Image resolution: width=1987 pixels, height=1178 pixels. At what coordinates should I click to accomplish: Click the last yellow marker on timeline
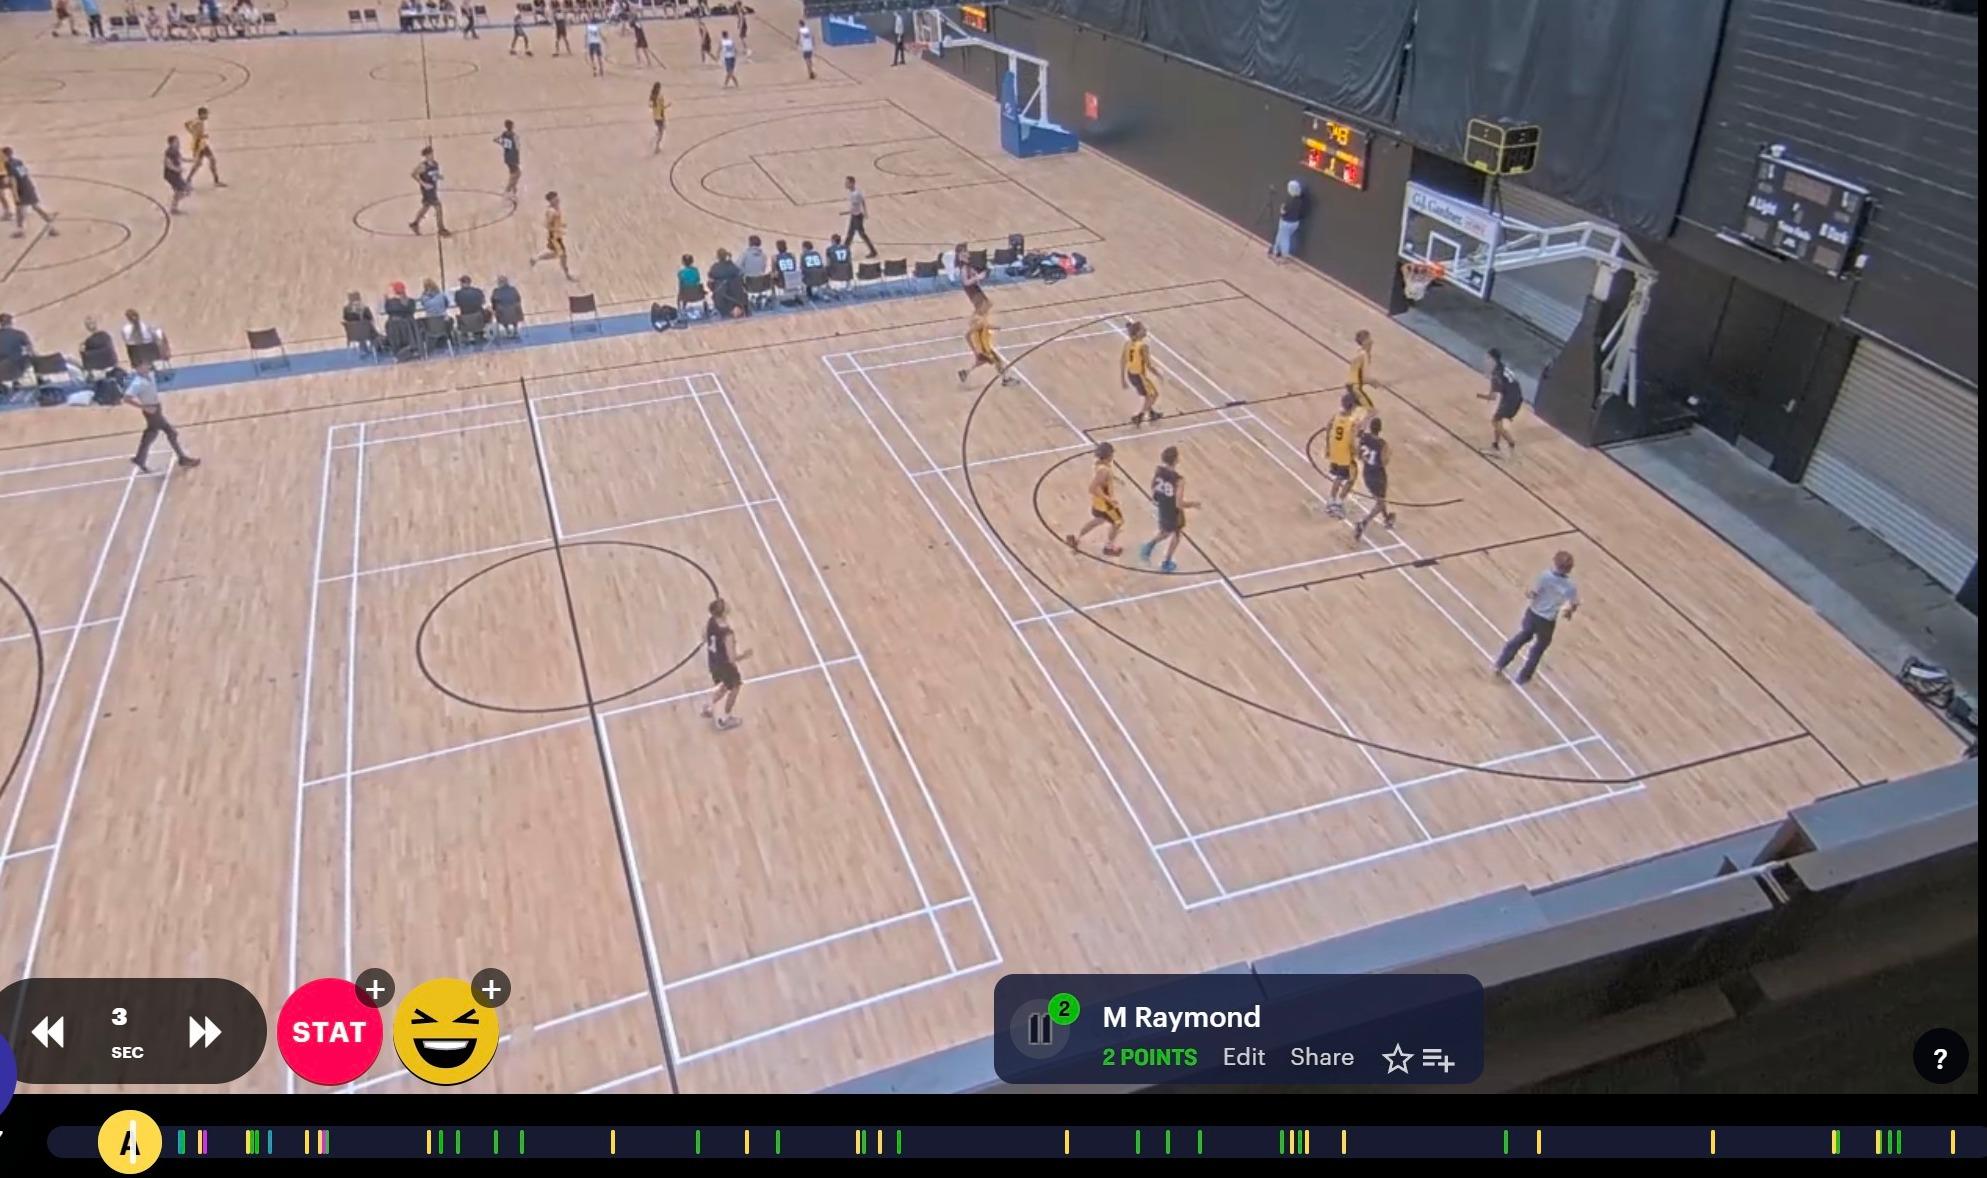tap(1952, 1141)
